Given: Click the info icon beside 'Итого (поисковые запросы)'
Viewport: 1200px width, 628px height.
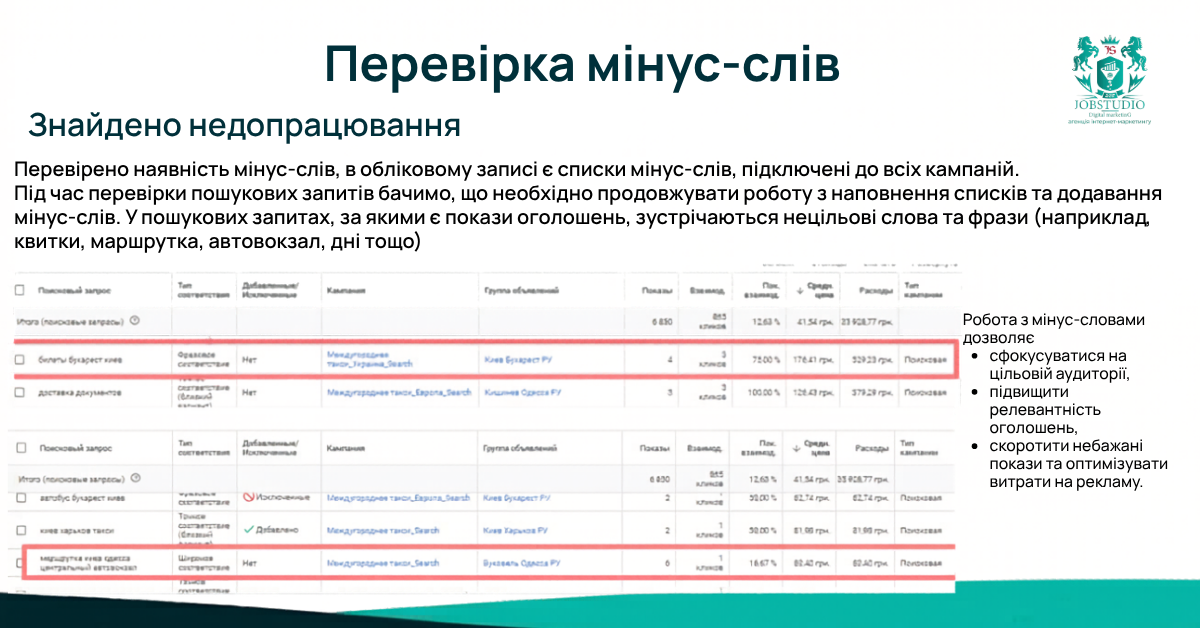Looking at the screenshot, I should pyautogui.click(x=135, y=321).
